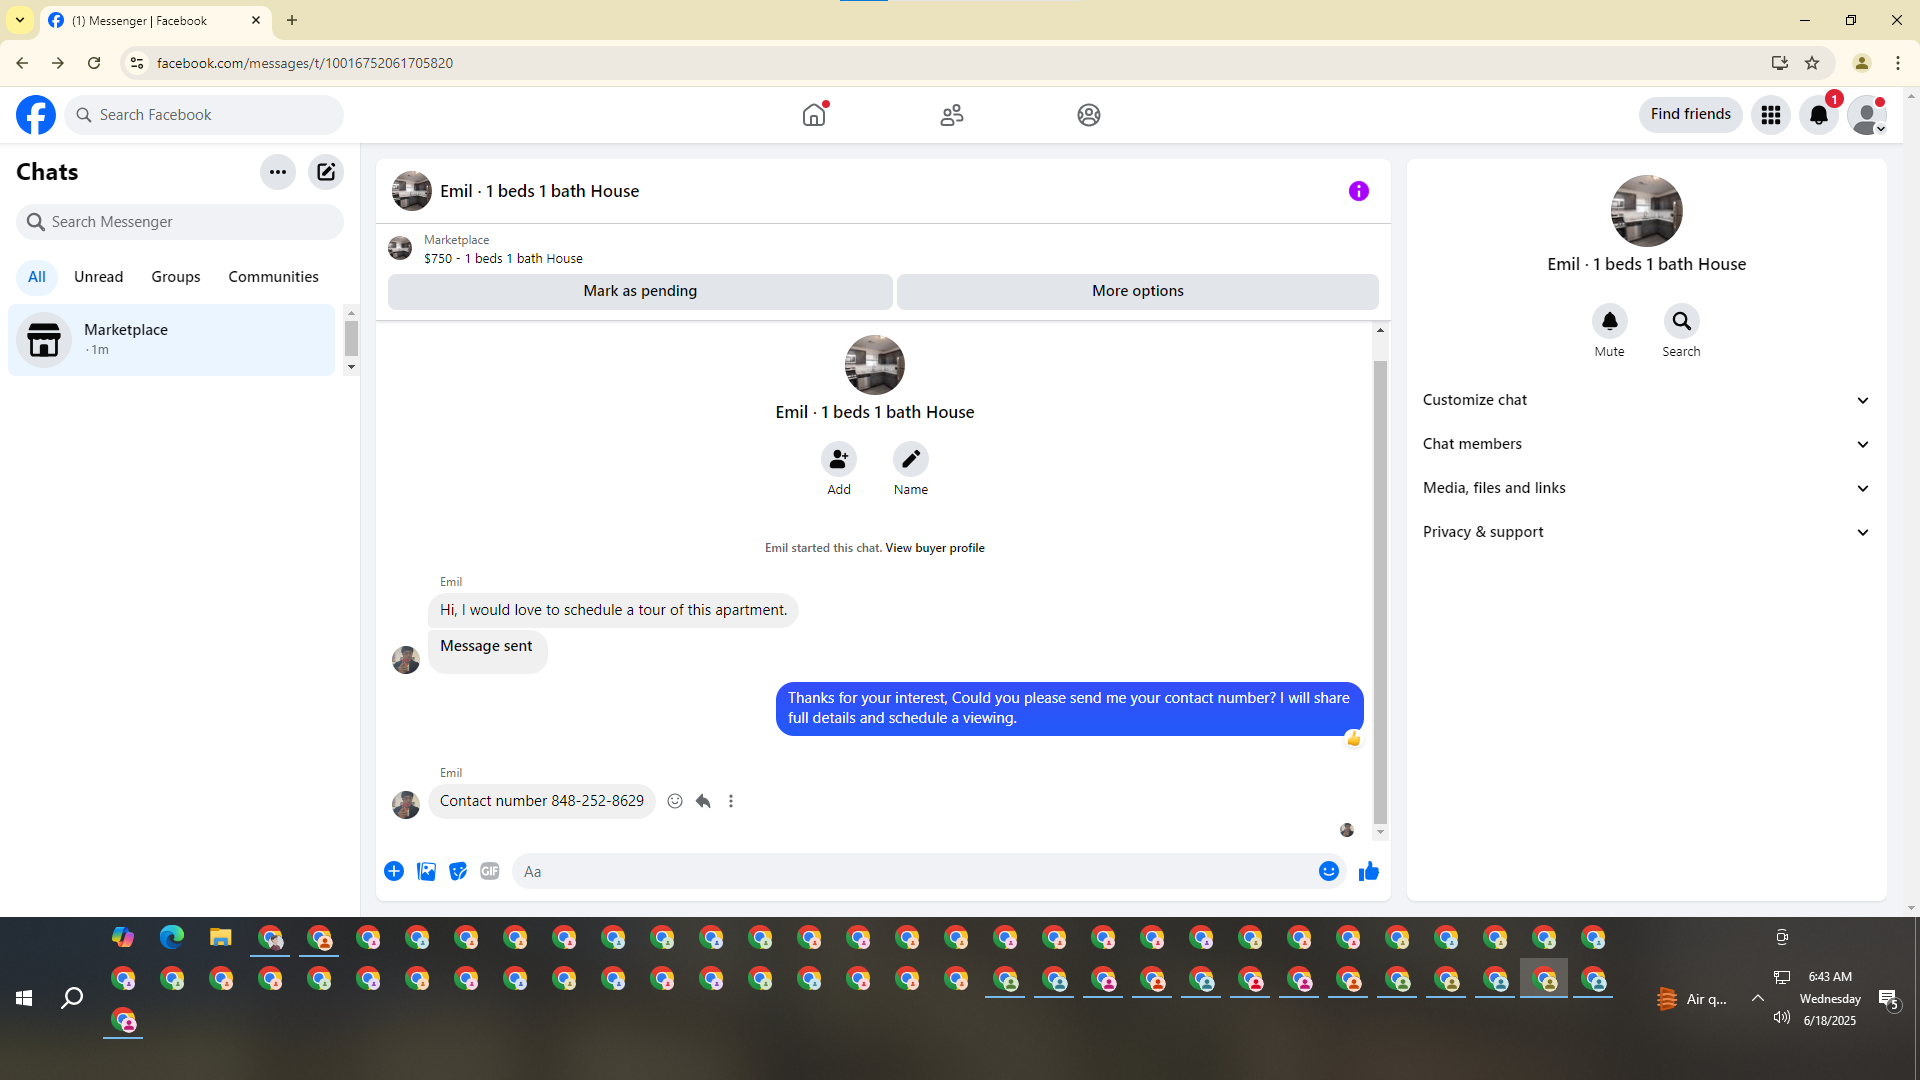Open conversation information icon
The width and height of the screenshot is (1920, 1080).
pyautogui.click(x=1359, y=191)
